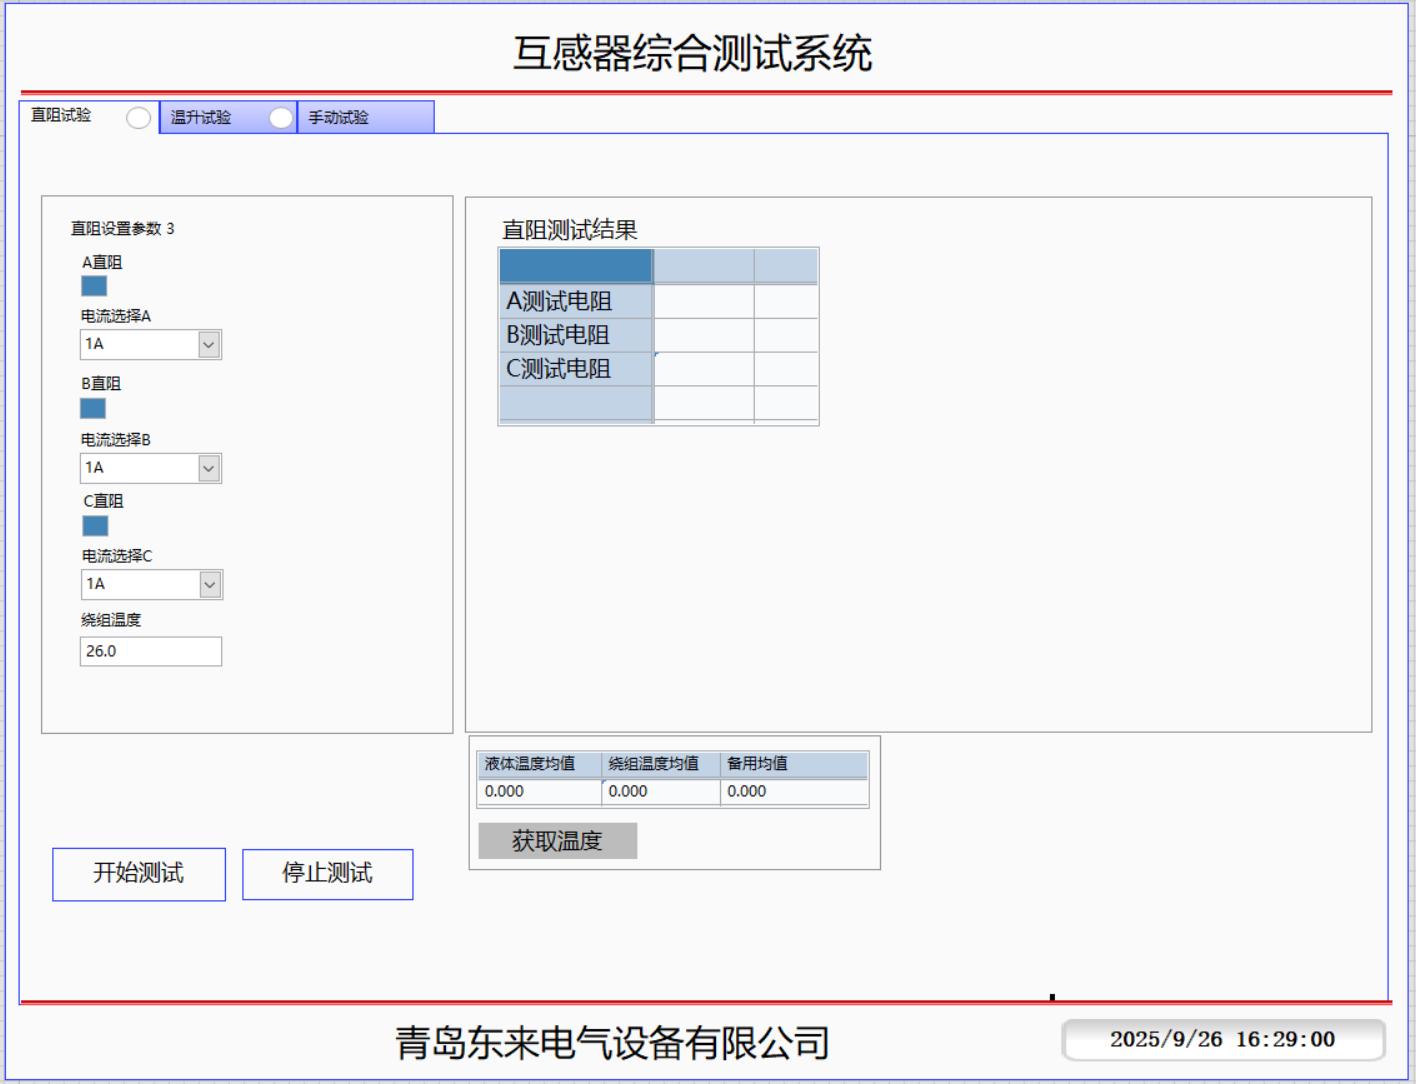Toggle the B直阻 blue square switch
1416x1084 pixels.
pos(93,408)
